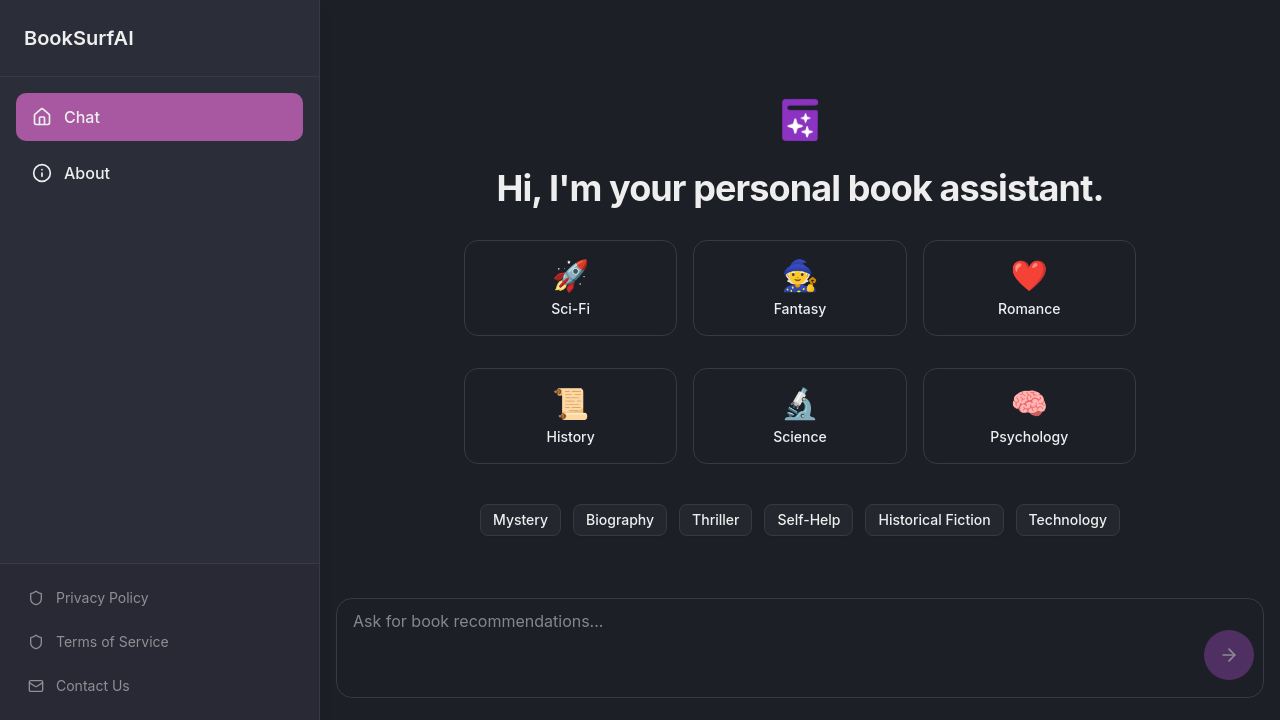Pick the Thriller genre chip
The height and width of the screenshot is (720, 1280).
(x=715, y=520)
